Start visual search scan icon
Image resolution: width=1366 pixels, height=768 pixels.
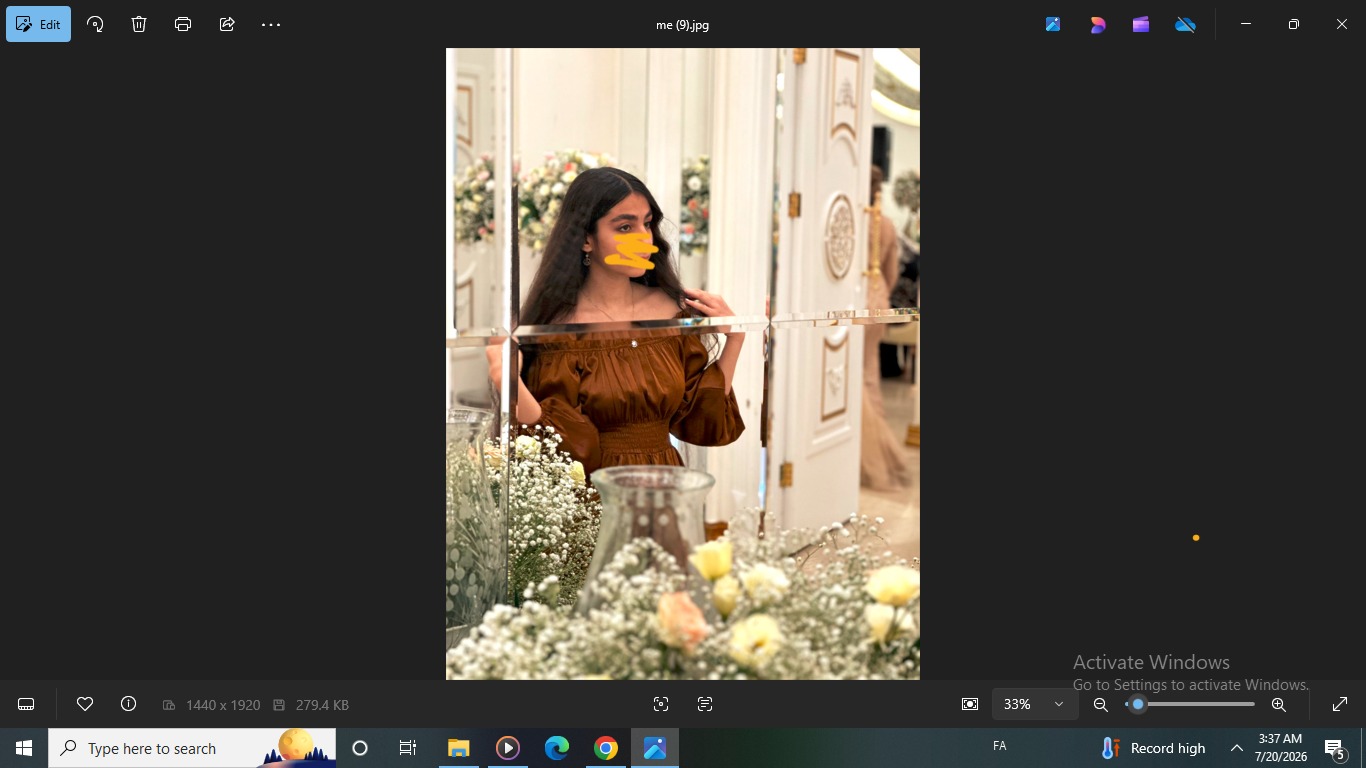pyautogui.click(x=661, y=705)
